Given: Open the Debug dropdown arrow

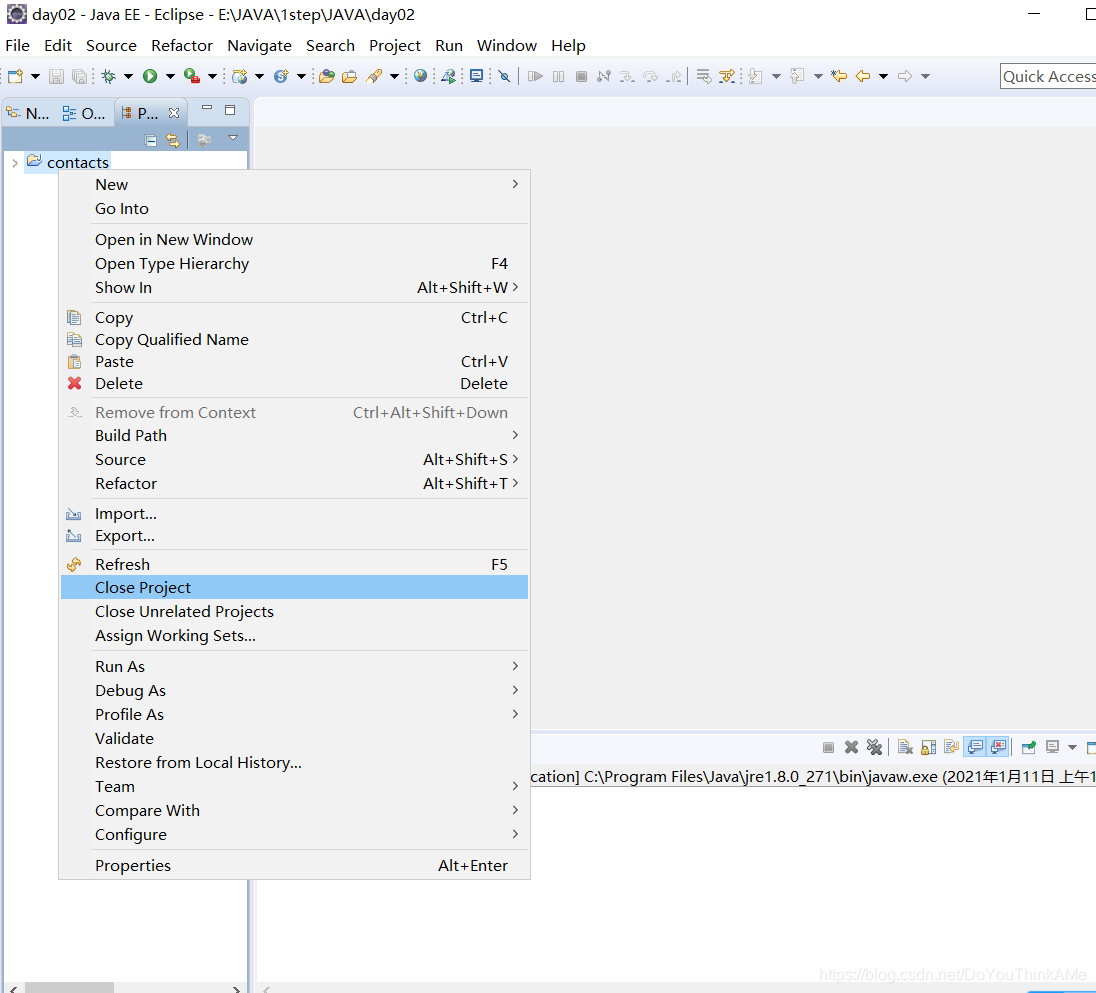Looking at the screenshot, I should click(x=129, y=76).
